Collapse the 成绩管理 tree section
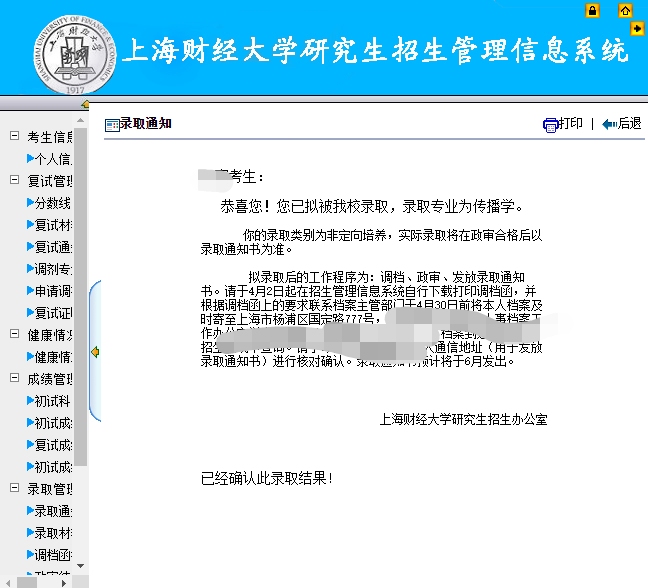Viewport: 648px width, 588px height. (14, 379)
